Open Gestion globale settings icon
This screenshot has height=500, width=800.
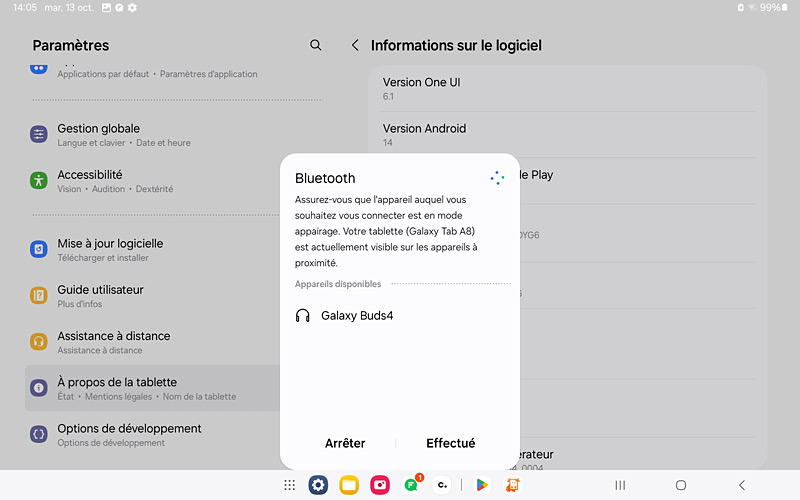point(39,134)
